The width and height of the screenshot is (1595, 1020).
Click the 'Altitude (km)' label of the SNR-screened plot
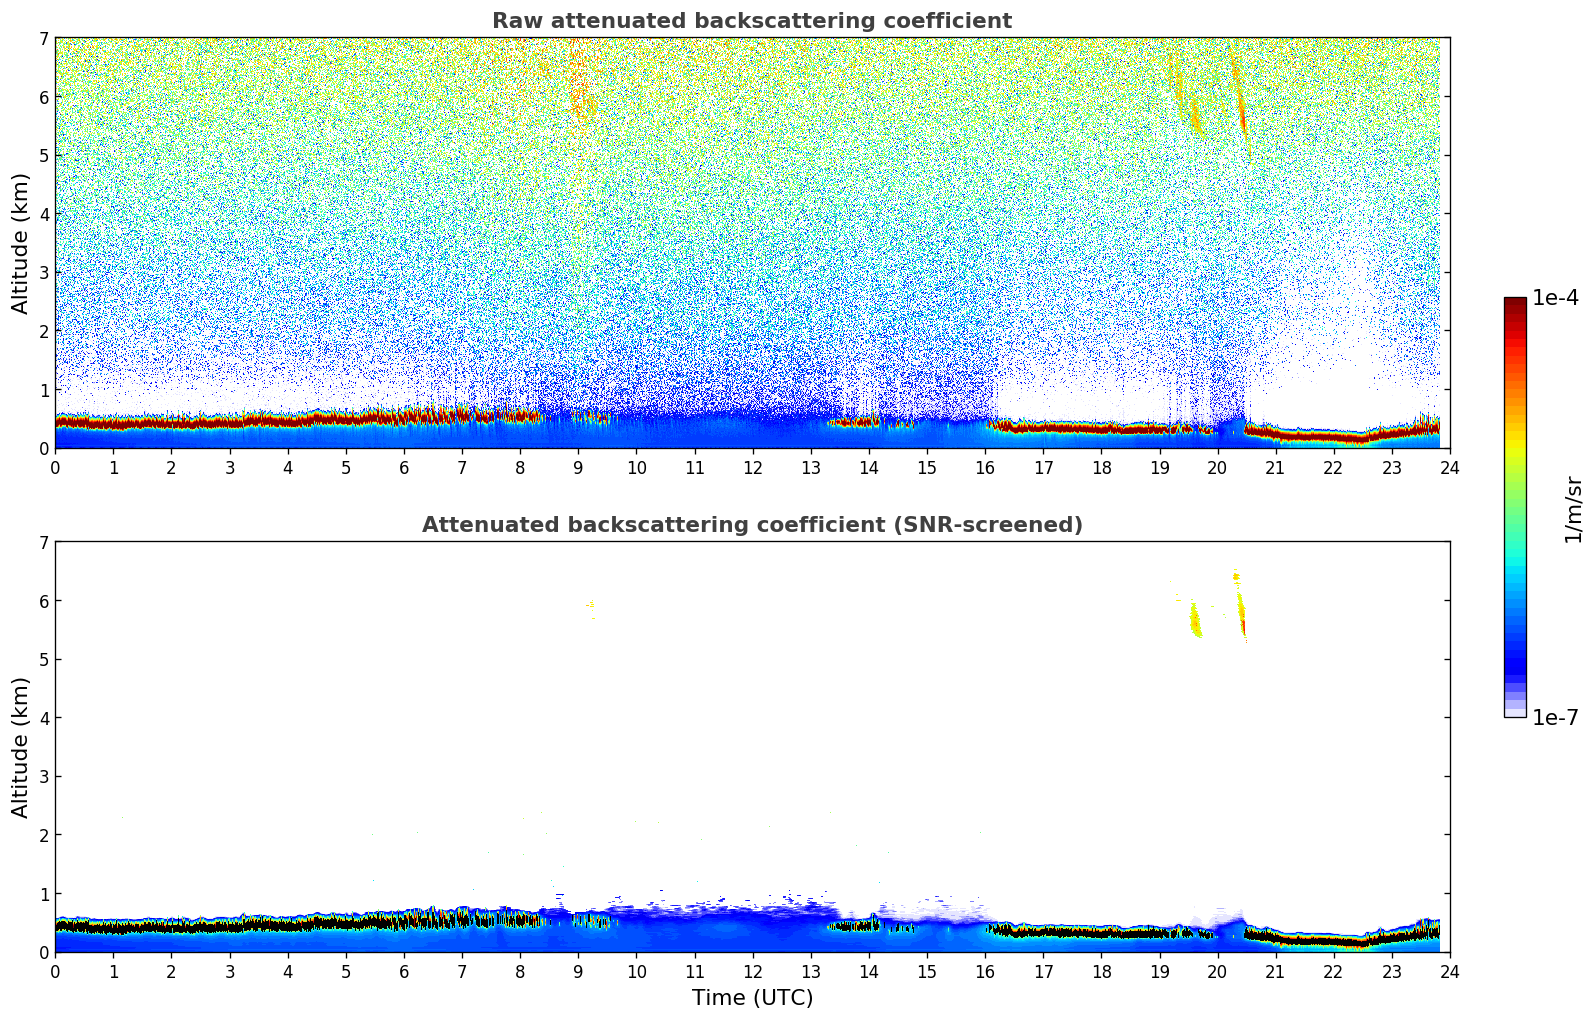21,747
